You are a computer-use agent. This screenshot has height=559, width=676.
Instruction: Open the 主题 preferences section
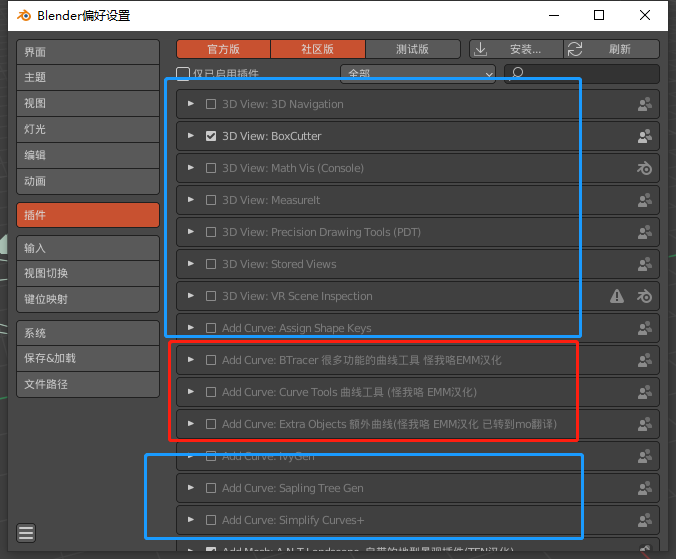pos(88,78)
